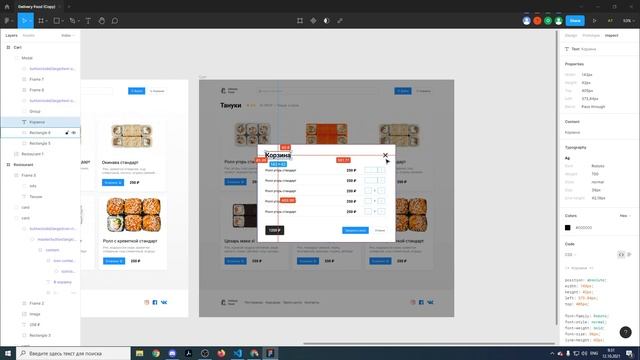Open the Frame tool options arrow
The image size is (640, 360).
47,21
